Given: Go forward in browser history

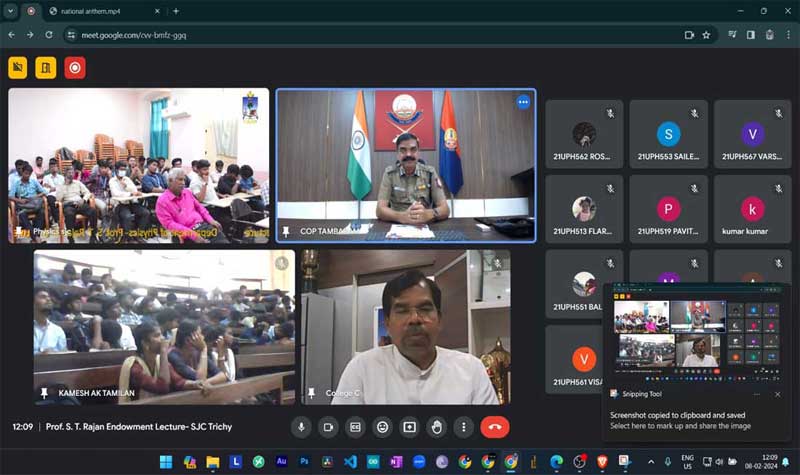Looking at the screenshot, I should (x=30, y=35).
